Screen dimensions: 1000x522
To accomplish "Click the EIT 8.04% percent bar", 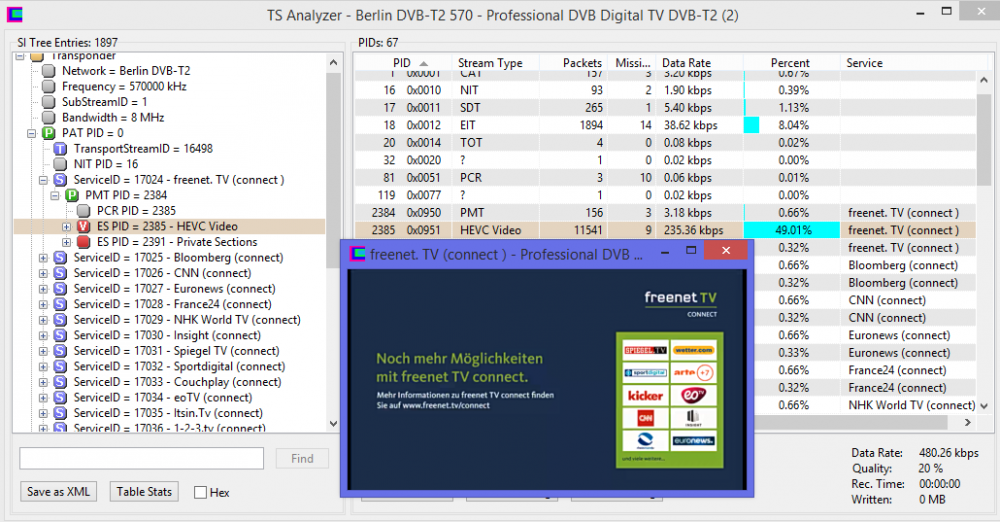I will point(752,125).
